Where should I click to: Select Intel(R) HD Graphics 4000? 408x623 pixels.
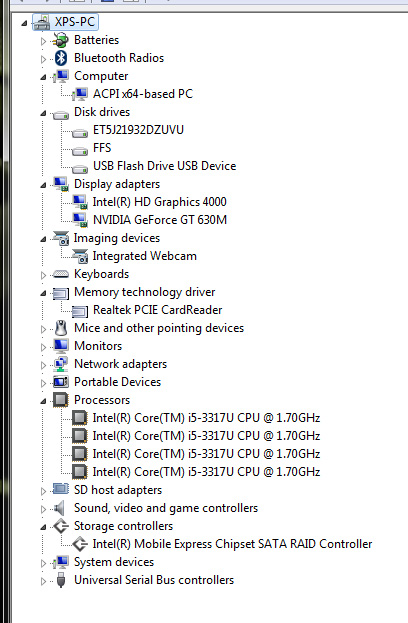point(159,202)
